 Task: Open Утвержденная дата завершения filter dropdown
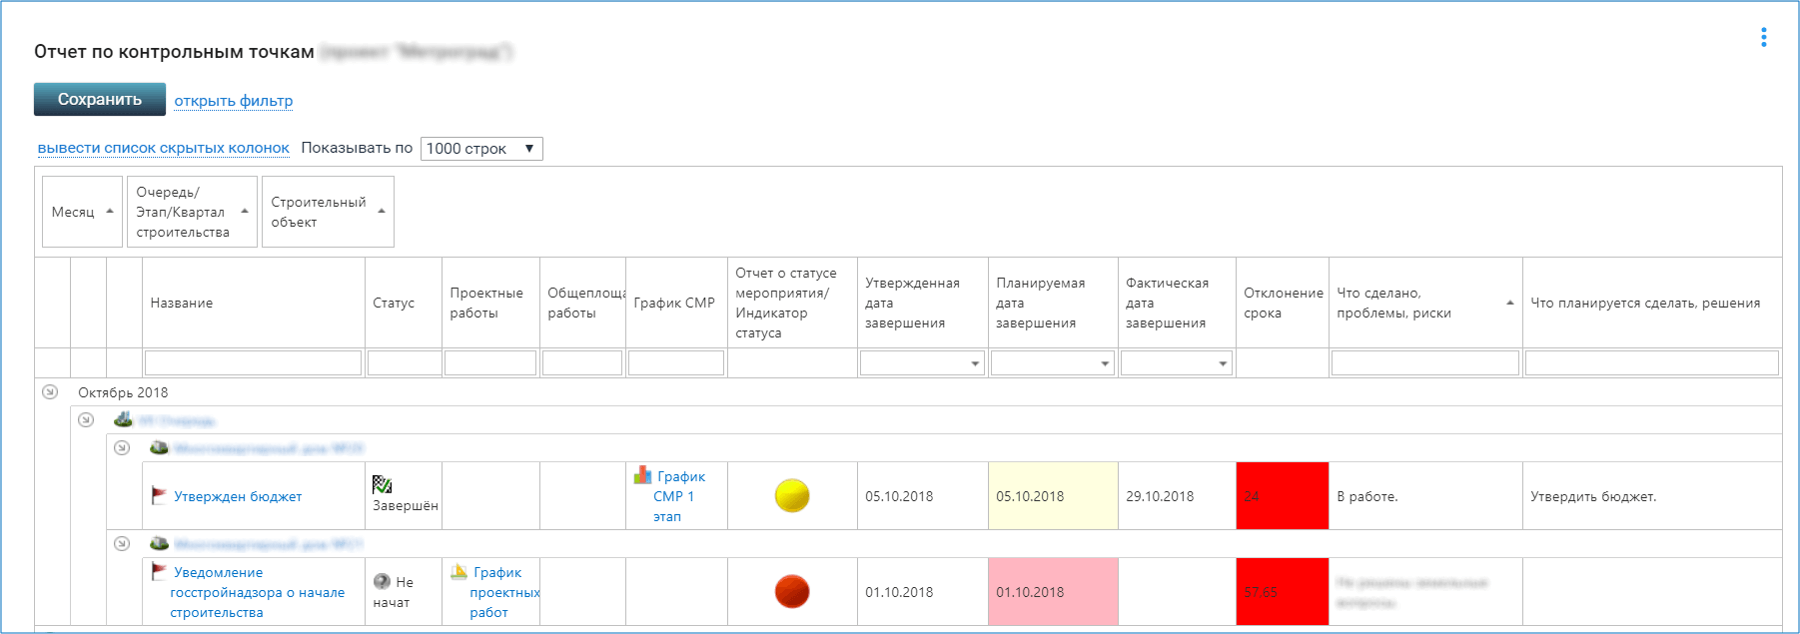pos(974,364)
